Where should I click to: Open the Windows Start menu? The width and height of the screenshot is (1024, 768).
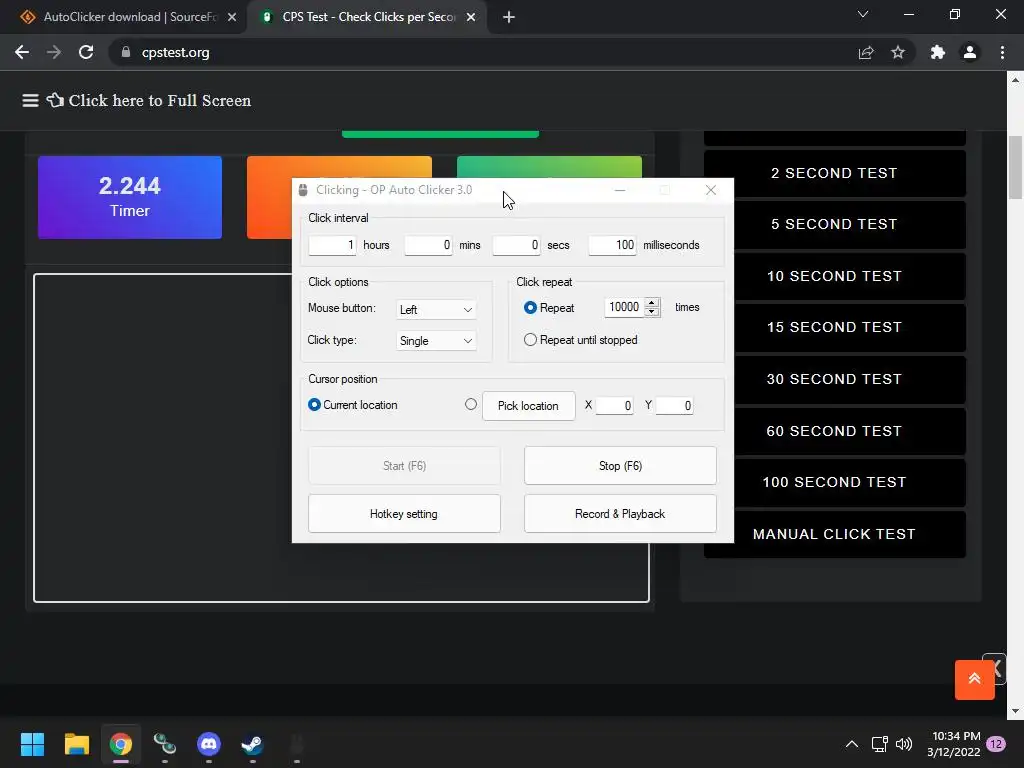tap(32, 744)
